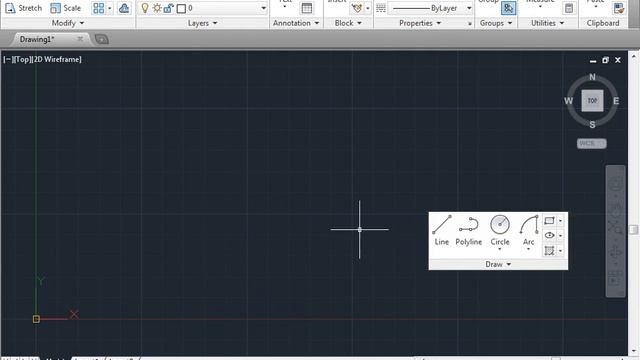Screen dimensions: 640x360
Task: Toggle layer lock padlock icon
Action: pos(168,8)
